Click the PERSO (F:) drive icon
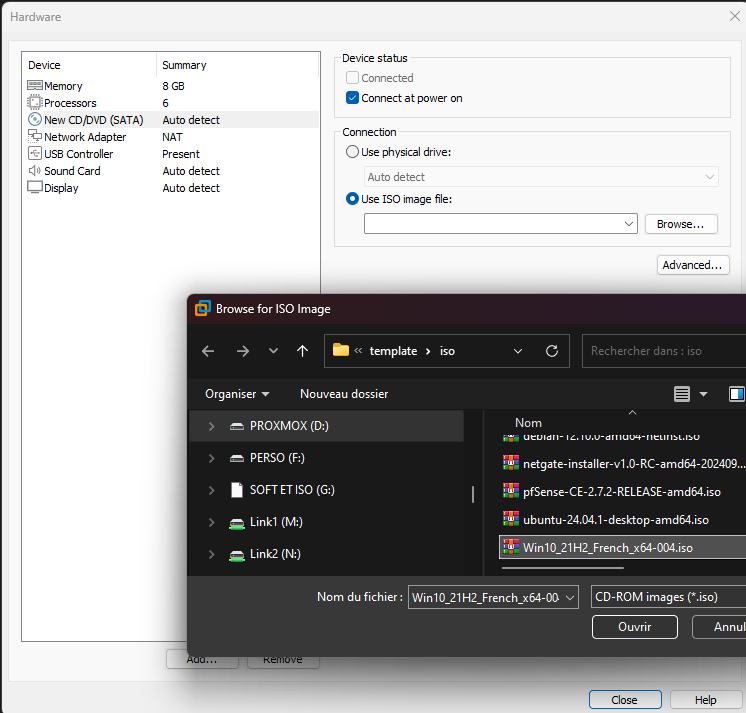Viewport: 746px width, 713px height. coord(237,458)
